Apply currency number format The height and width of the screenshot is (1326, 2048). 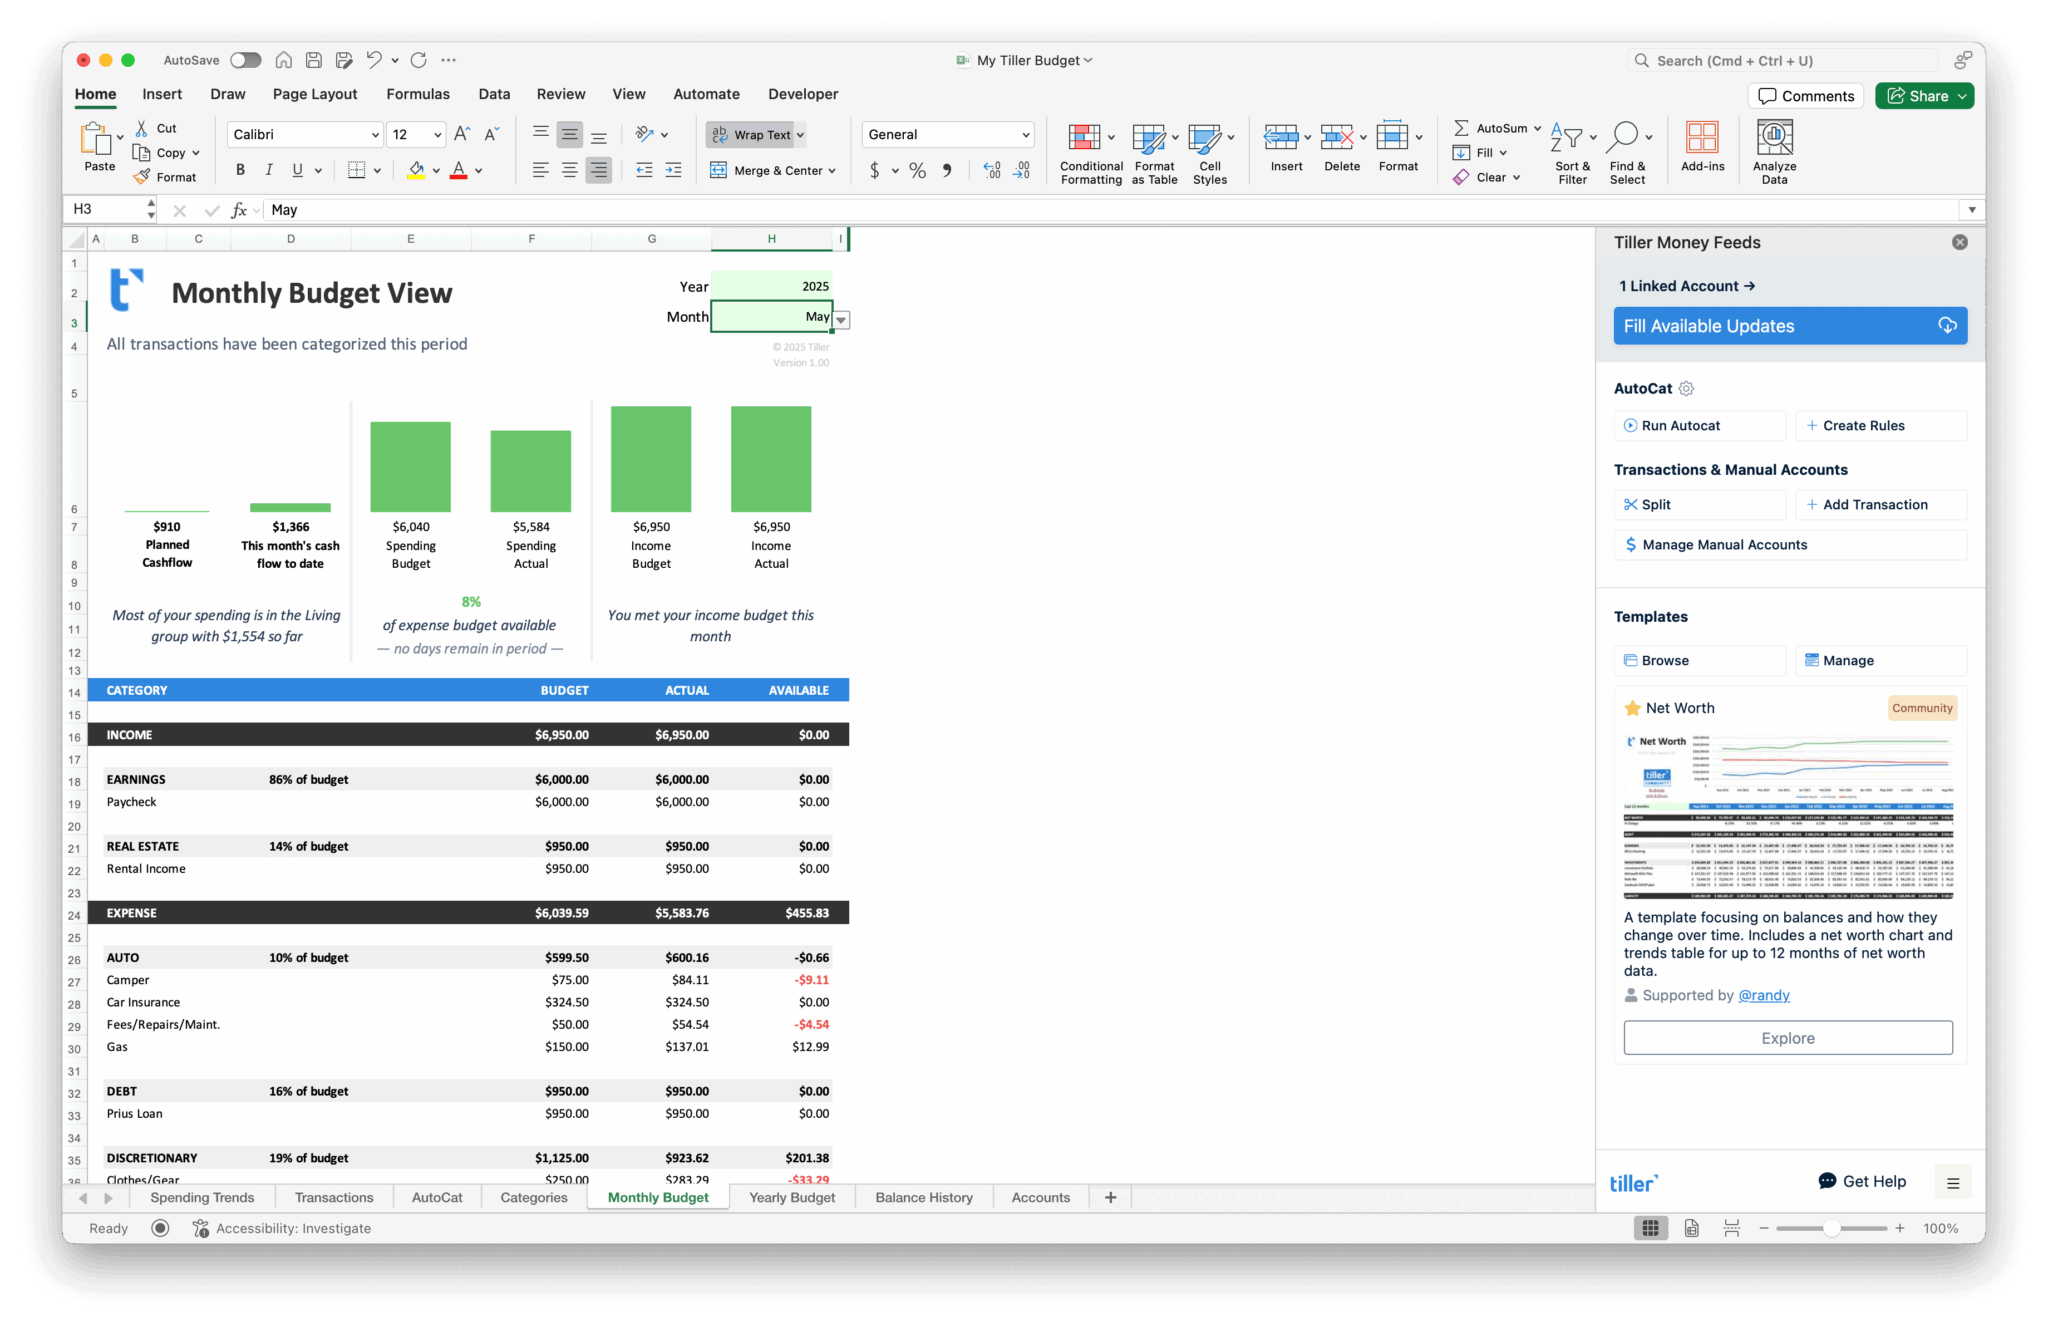tap(875, 170)
